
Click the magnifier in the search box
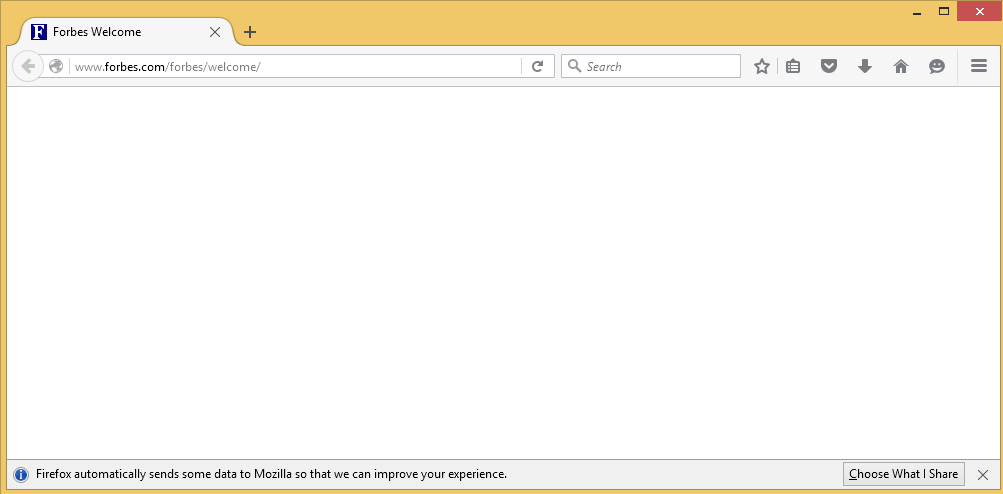(574, 66)
